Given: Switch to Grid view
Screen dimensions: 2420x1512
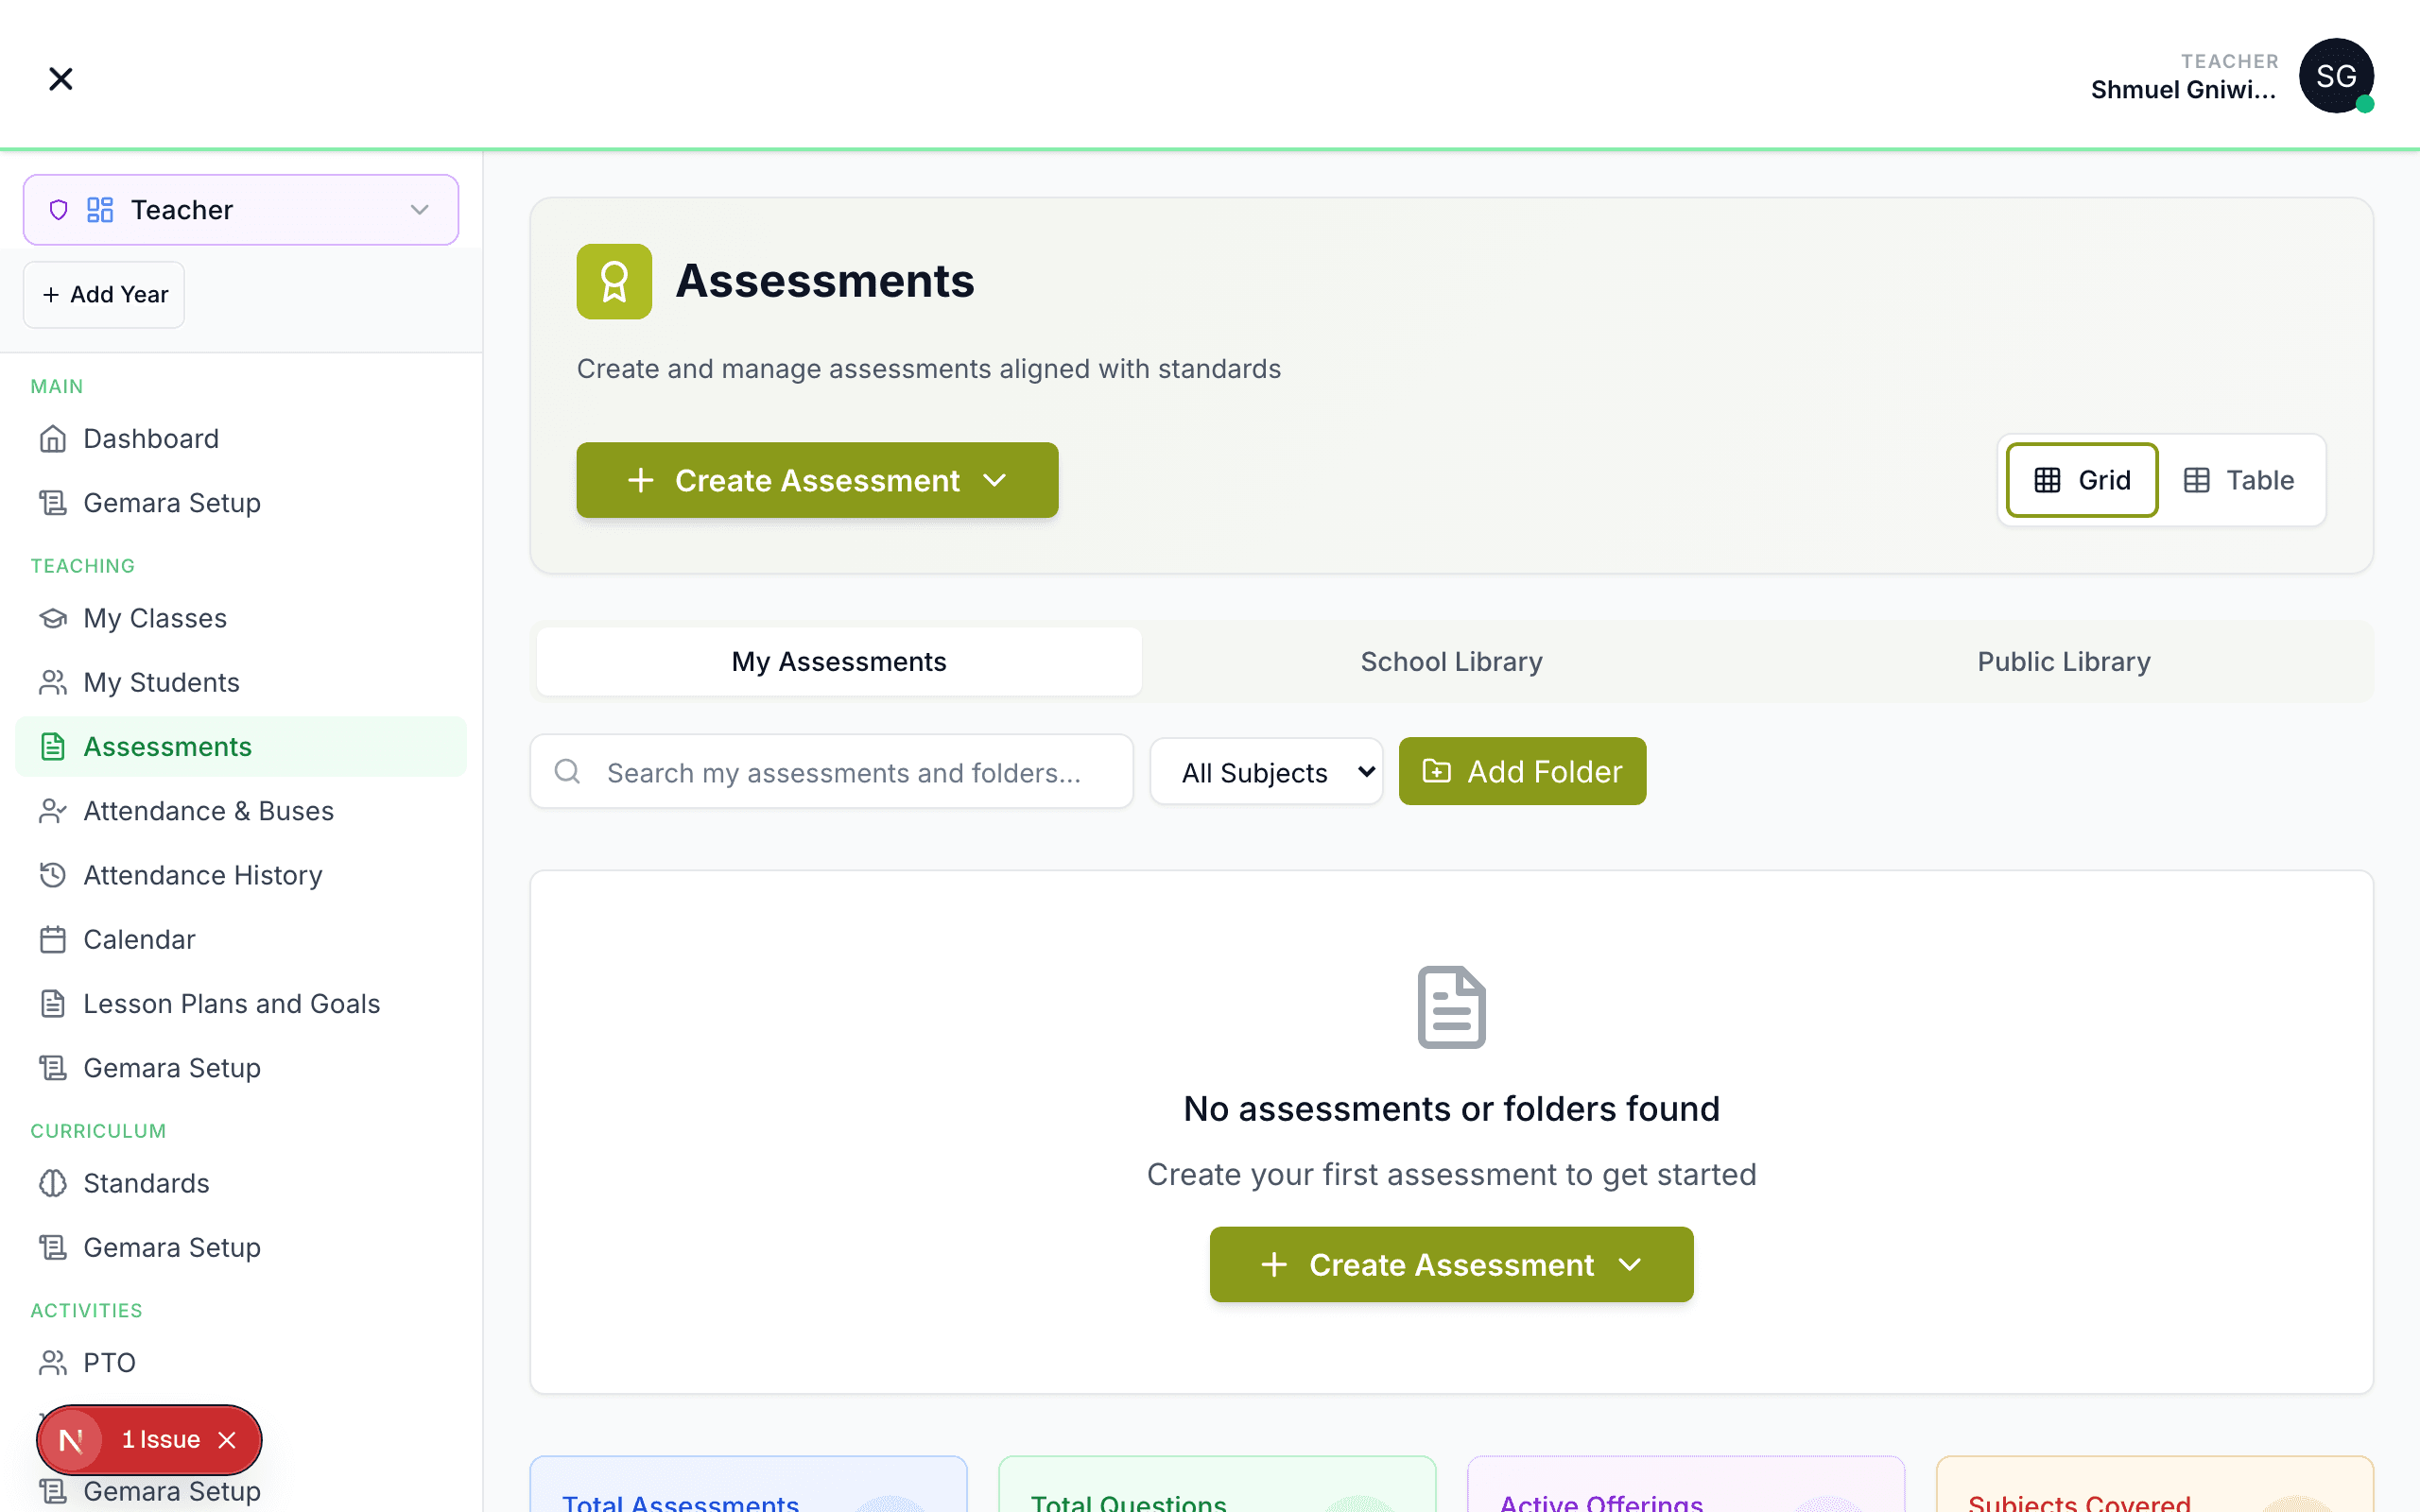Looking at the screenshot, I should 2082,480.
